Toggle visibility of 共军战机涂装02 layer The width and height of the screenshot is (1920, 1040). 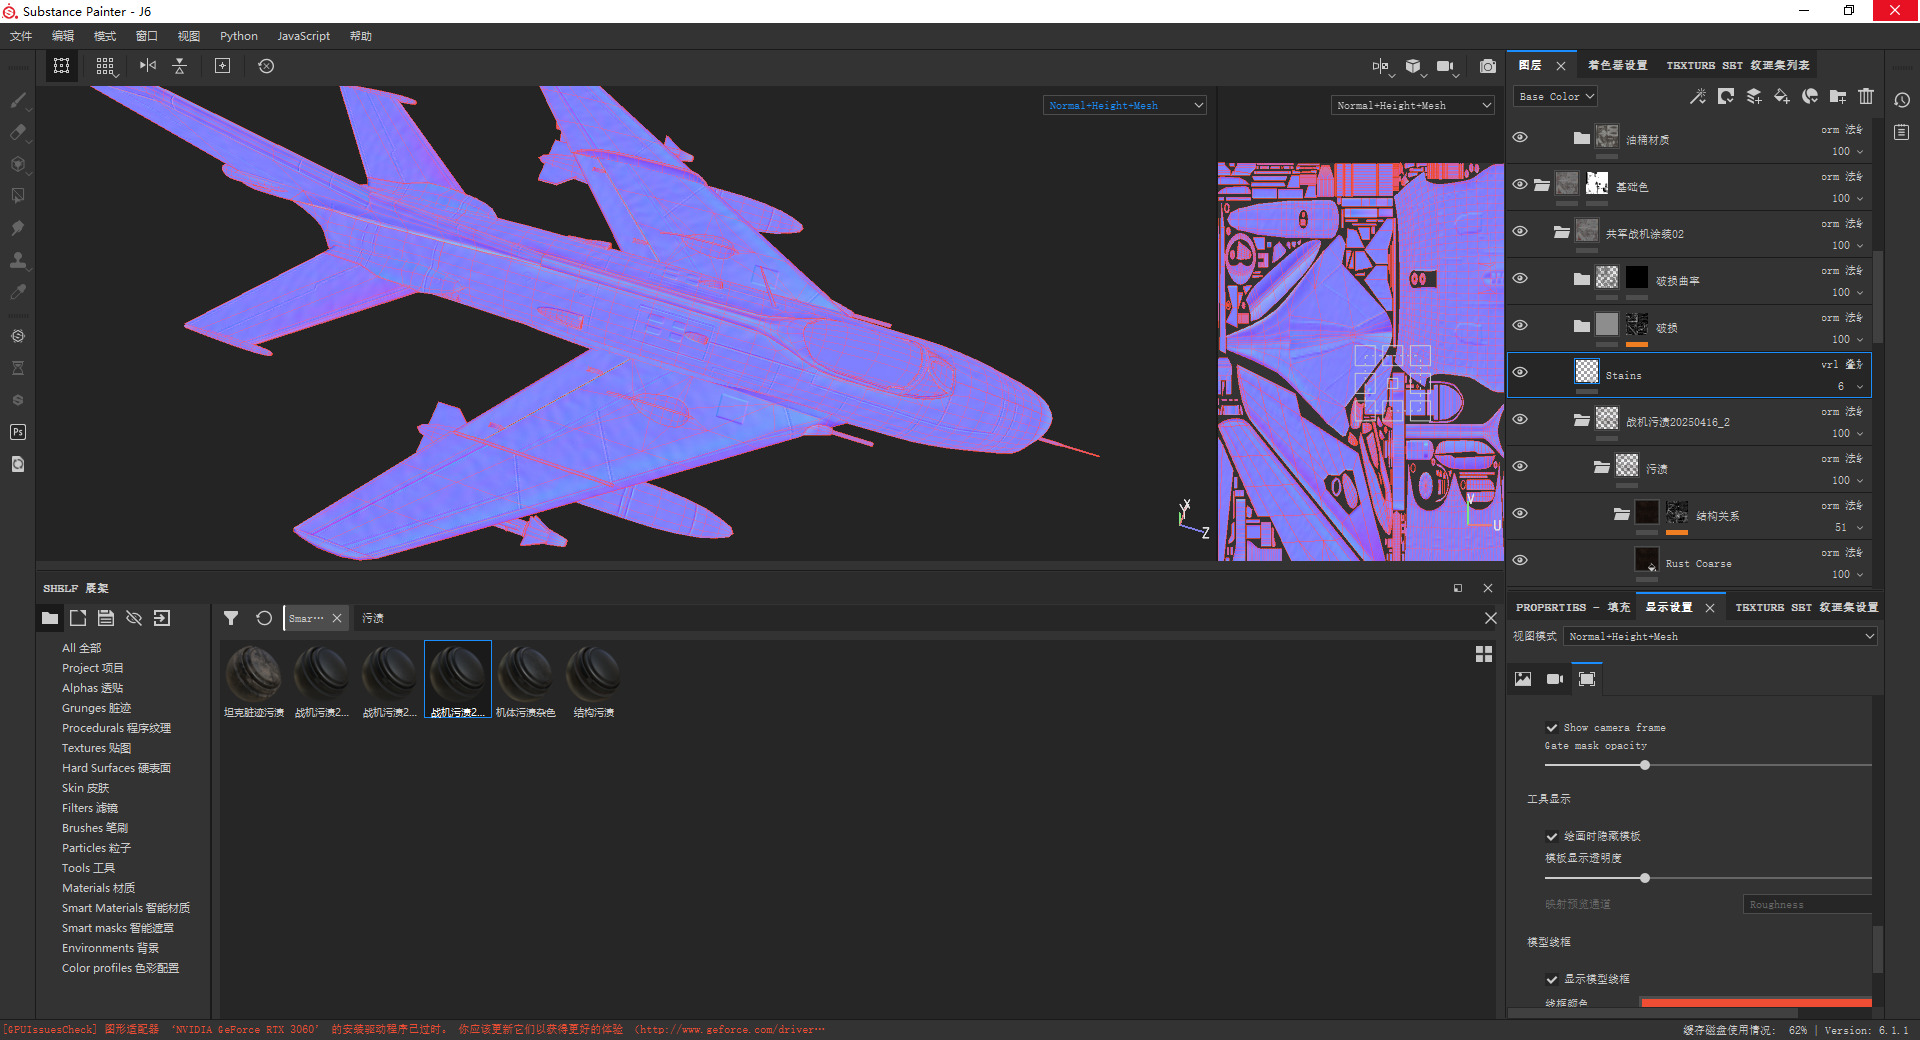[x=1520, y=232]
